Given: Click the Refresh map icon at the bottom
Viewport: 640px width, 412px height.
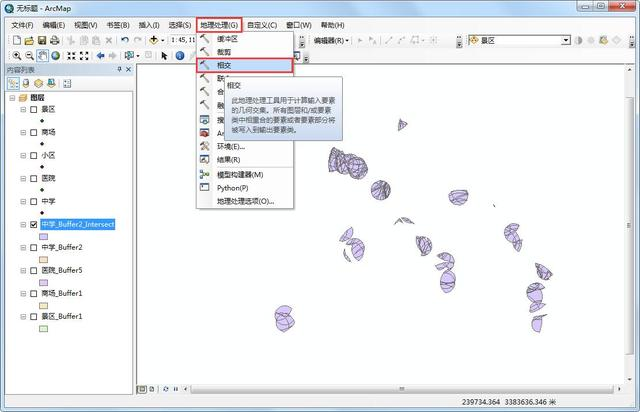Looking at the screenshot, I should (x=166, y=389).
